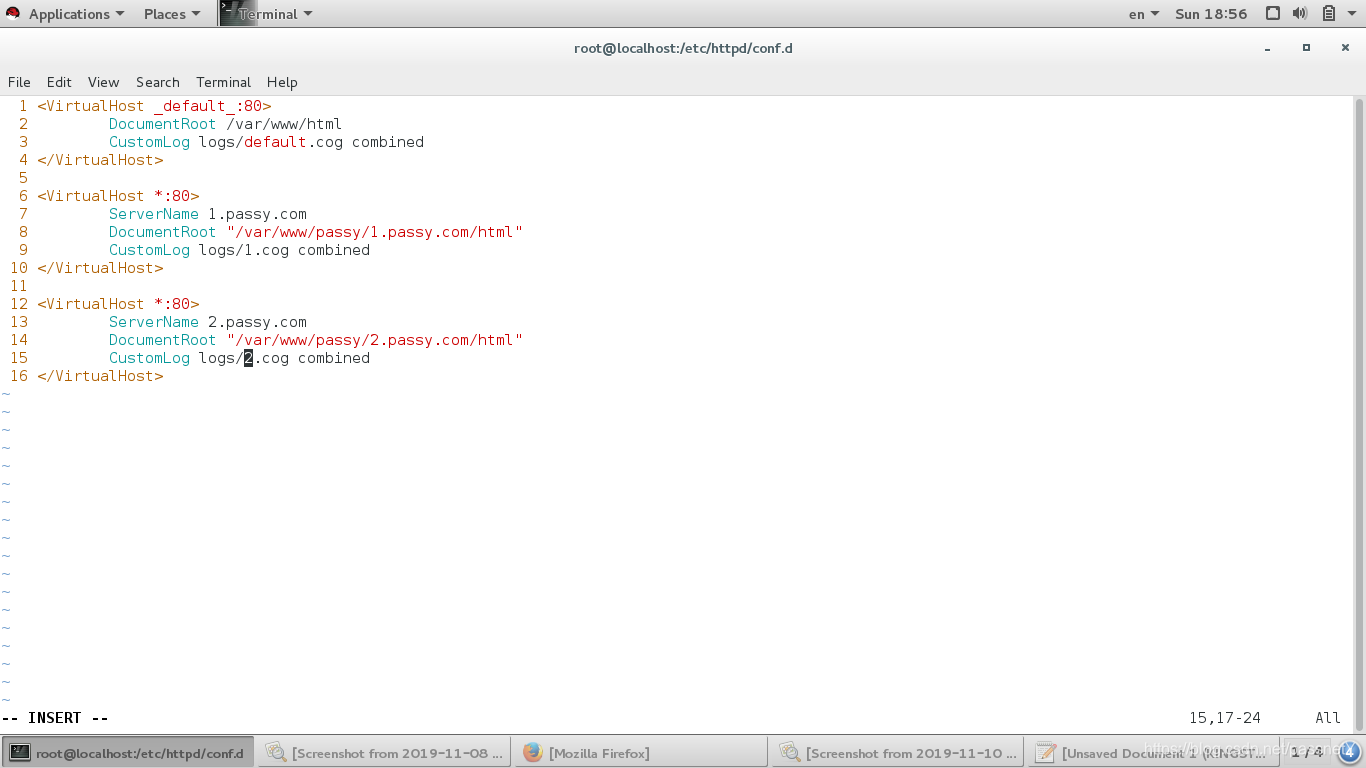Open the en input language selector
Image resolution: width=1366 pixels, height=768 pixels.
[x=1144, y=14]
